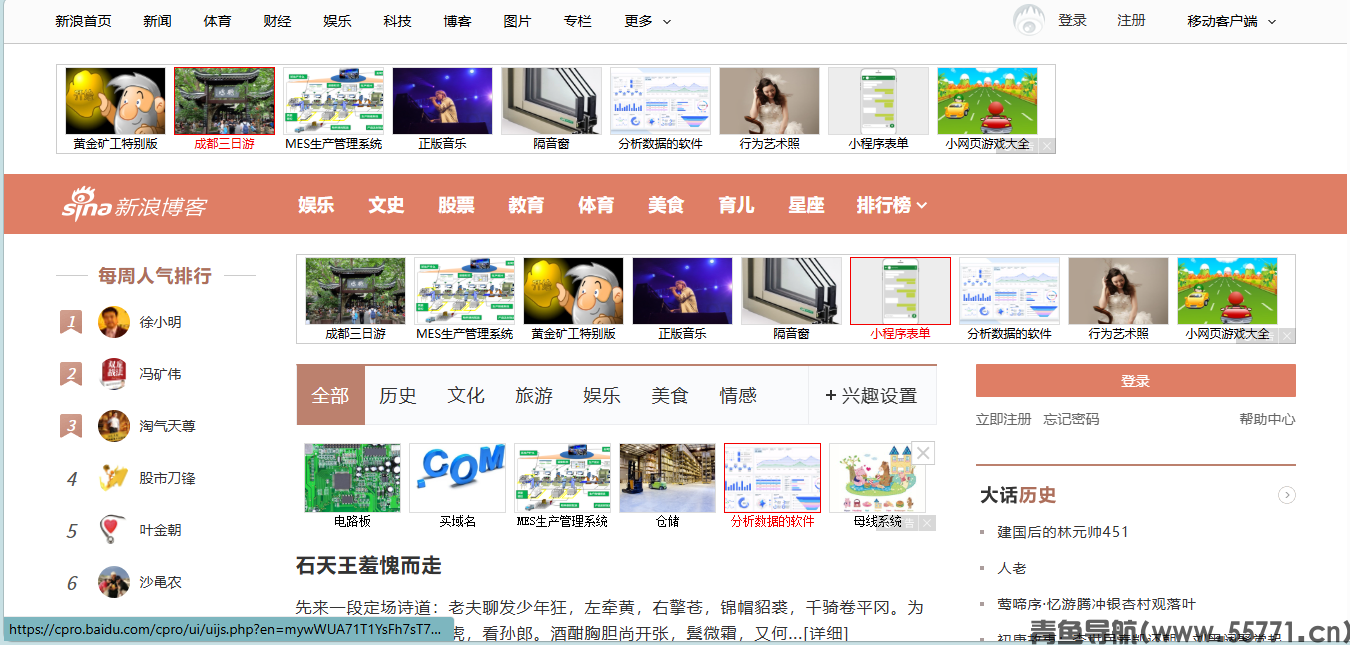
Task: Open 财经 in top navigation
Action: (277, 21)
